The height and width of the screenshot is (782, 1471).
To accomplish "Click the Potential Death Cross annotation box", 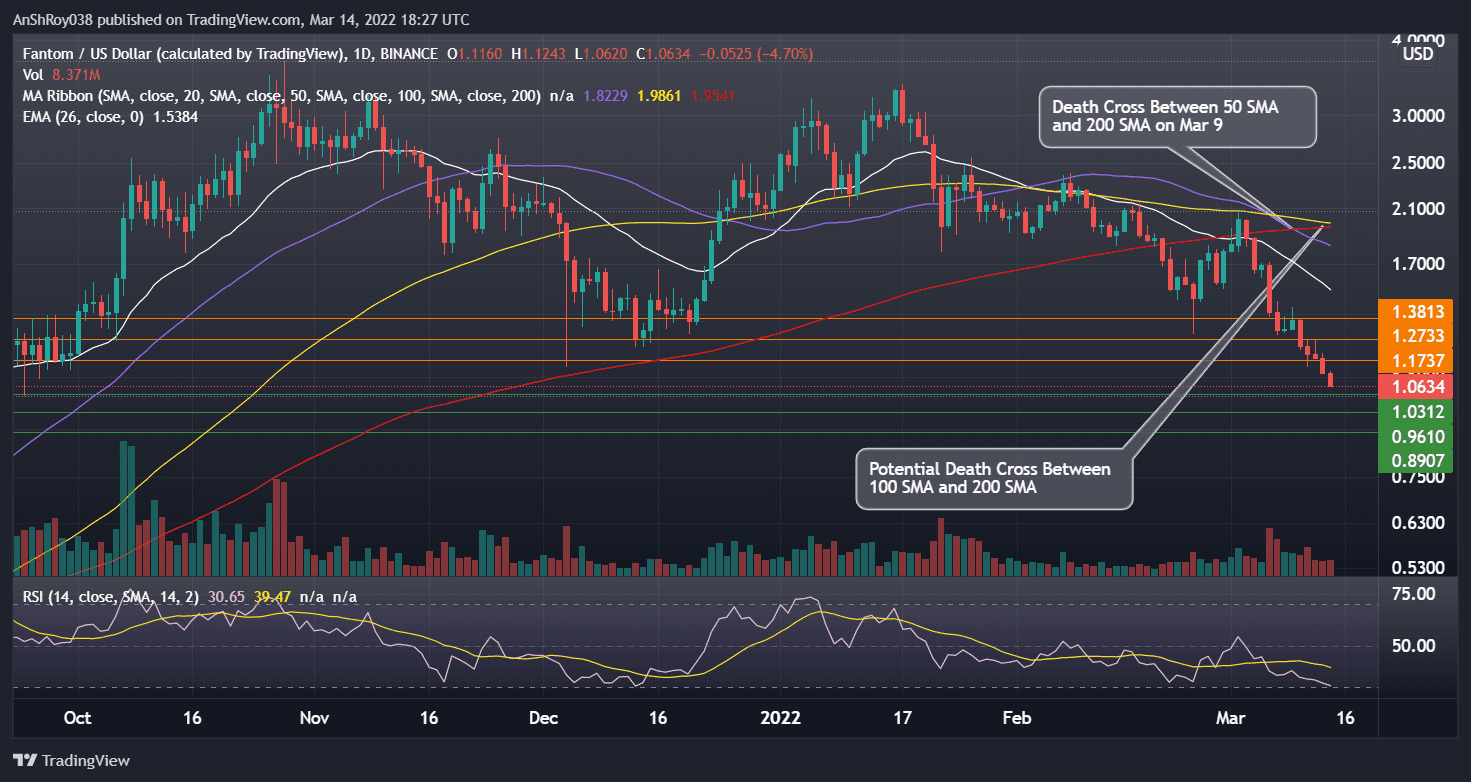I will [993, 479].
